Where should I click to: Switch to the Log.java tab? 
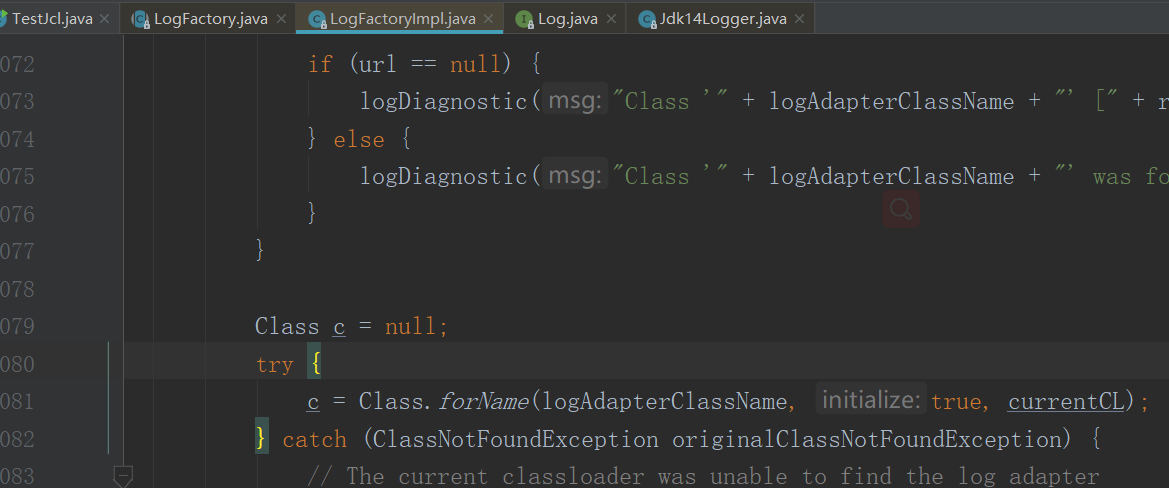pyautogui.click(x=566, y=19)
